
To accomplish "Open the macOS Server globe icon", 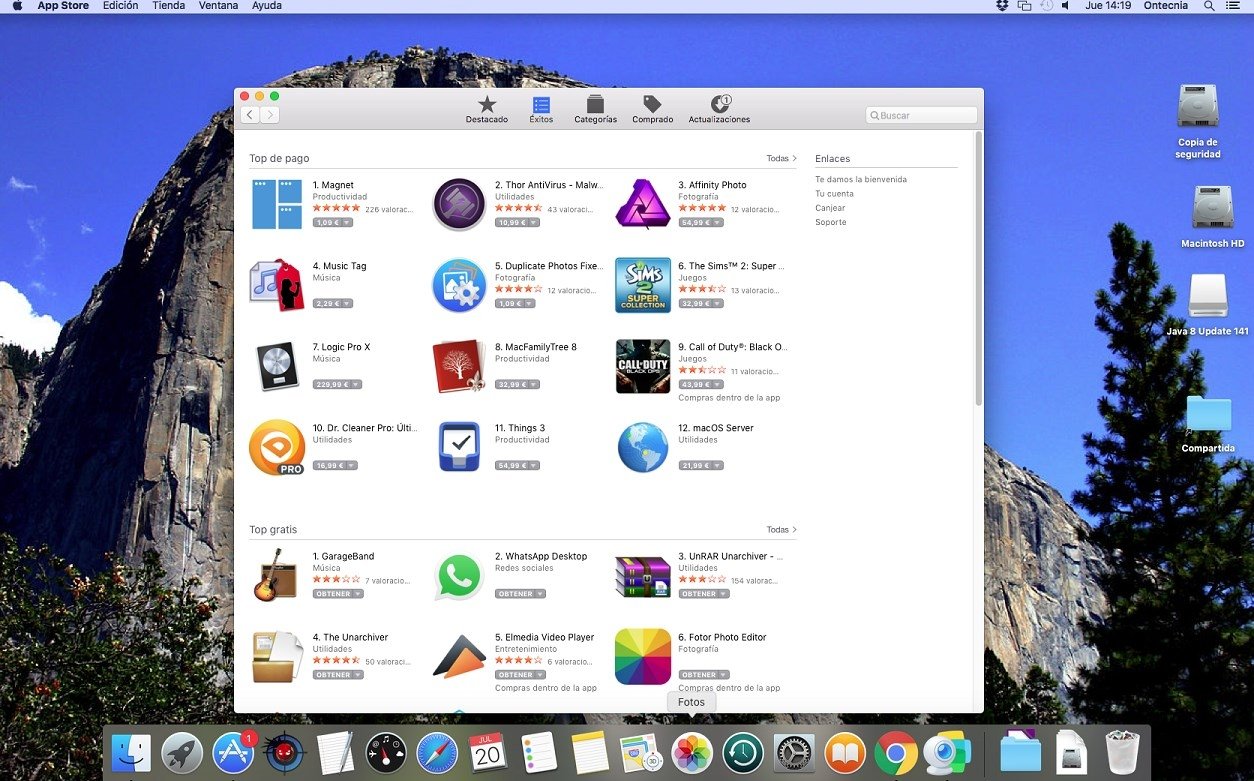I will point(643,447).
